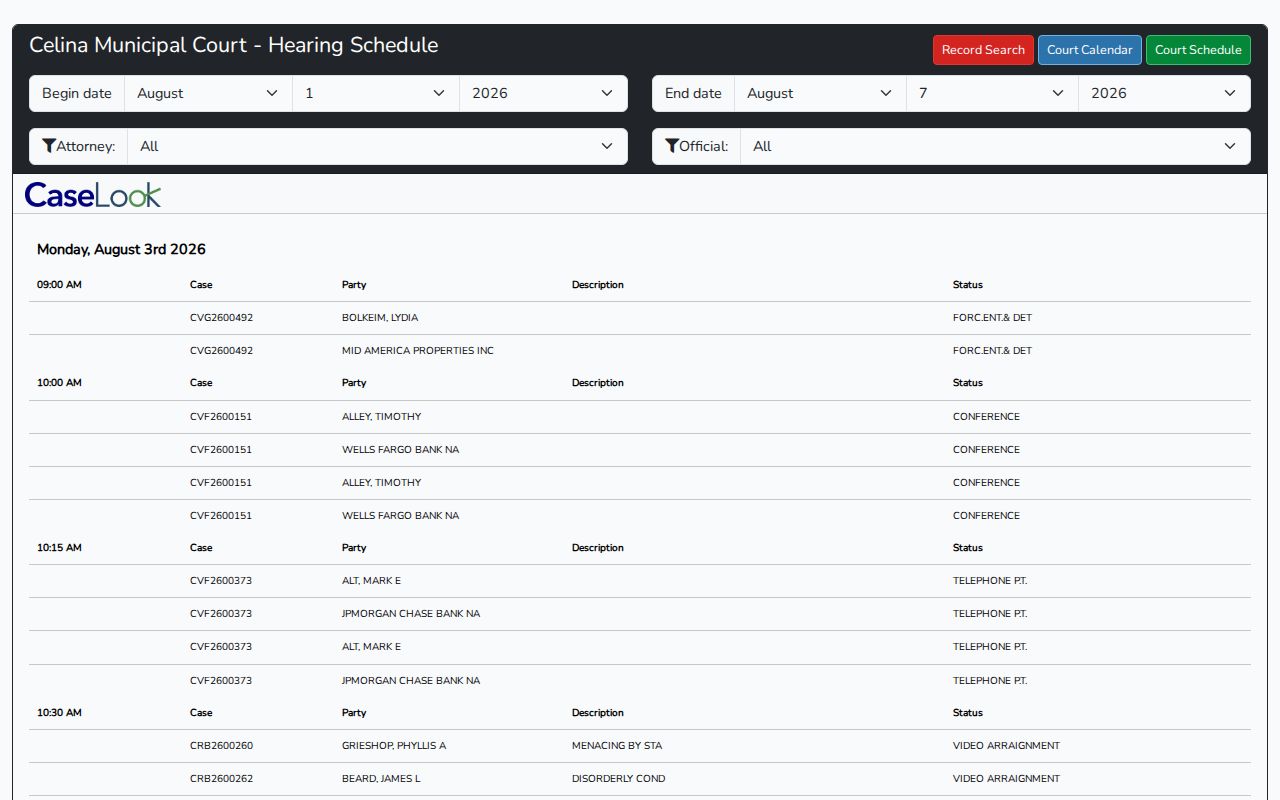Click the 09:00 AM time label

[x=59, y=285]
